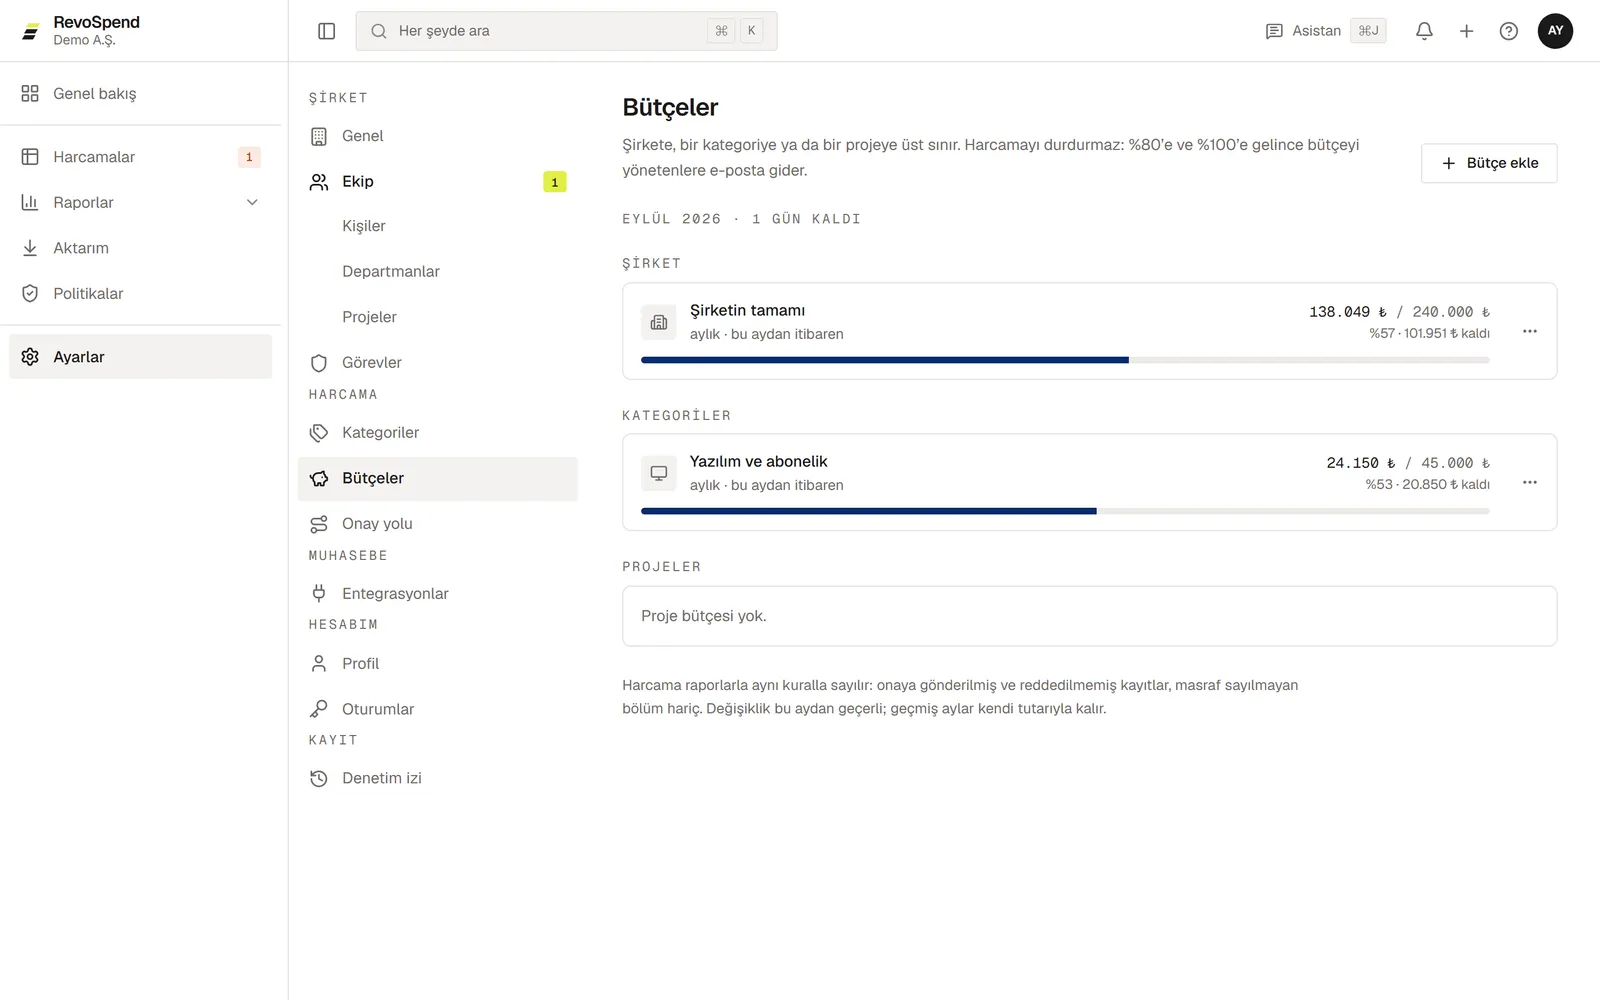This screenshot has width=1600, height=1000.
Task: Open the help question mark icon
Action: point(1509,31)
